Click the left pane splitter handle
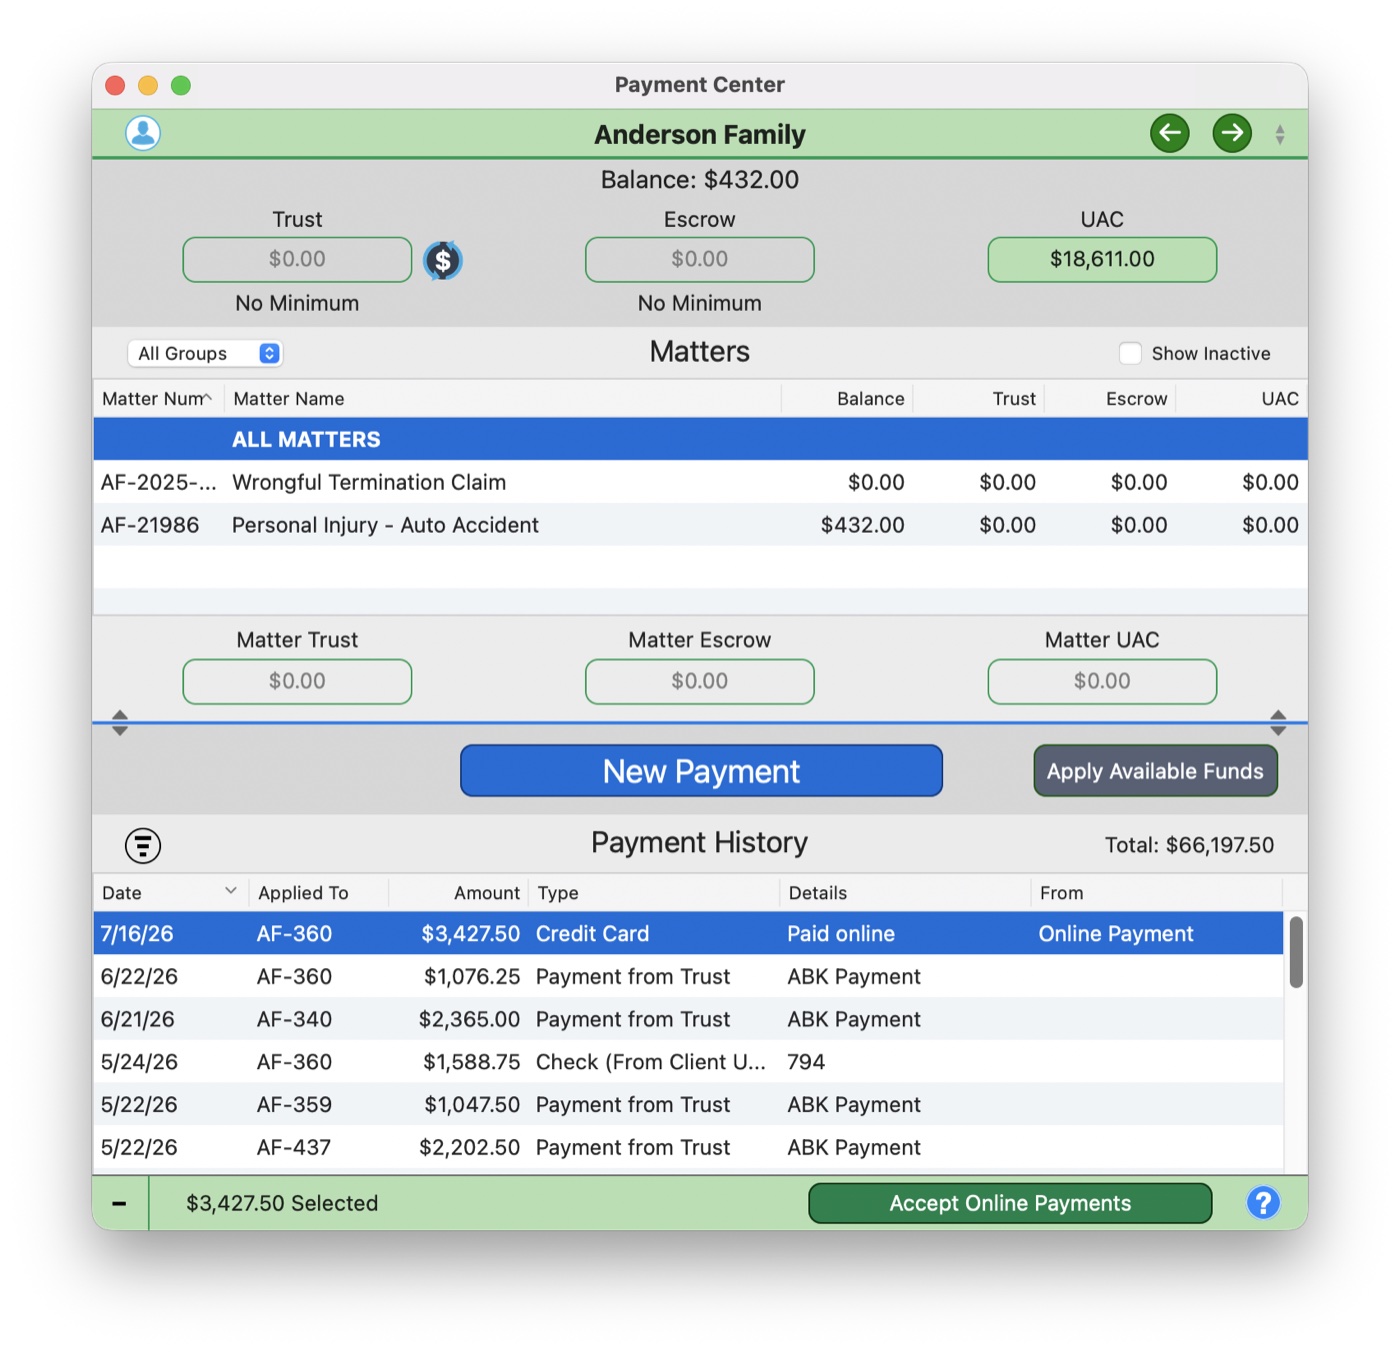The height and width of the screenshot is (1352, 1400). pyautogui.click(x=120, y=723)
